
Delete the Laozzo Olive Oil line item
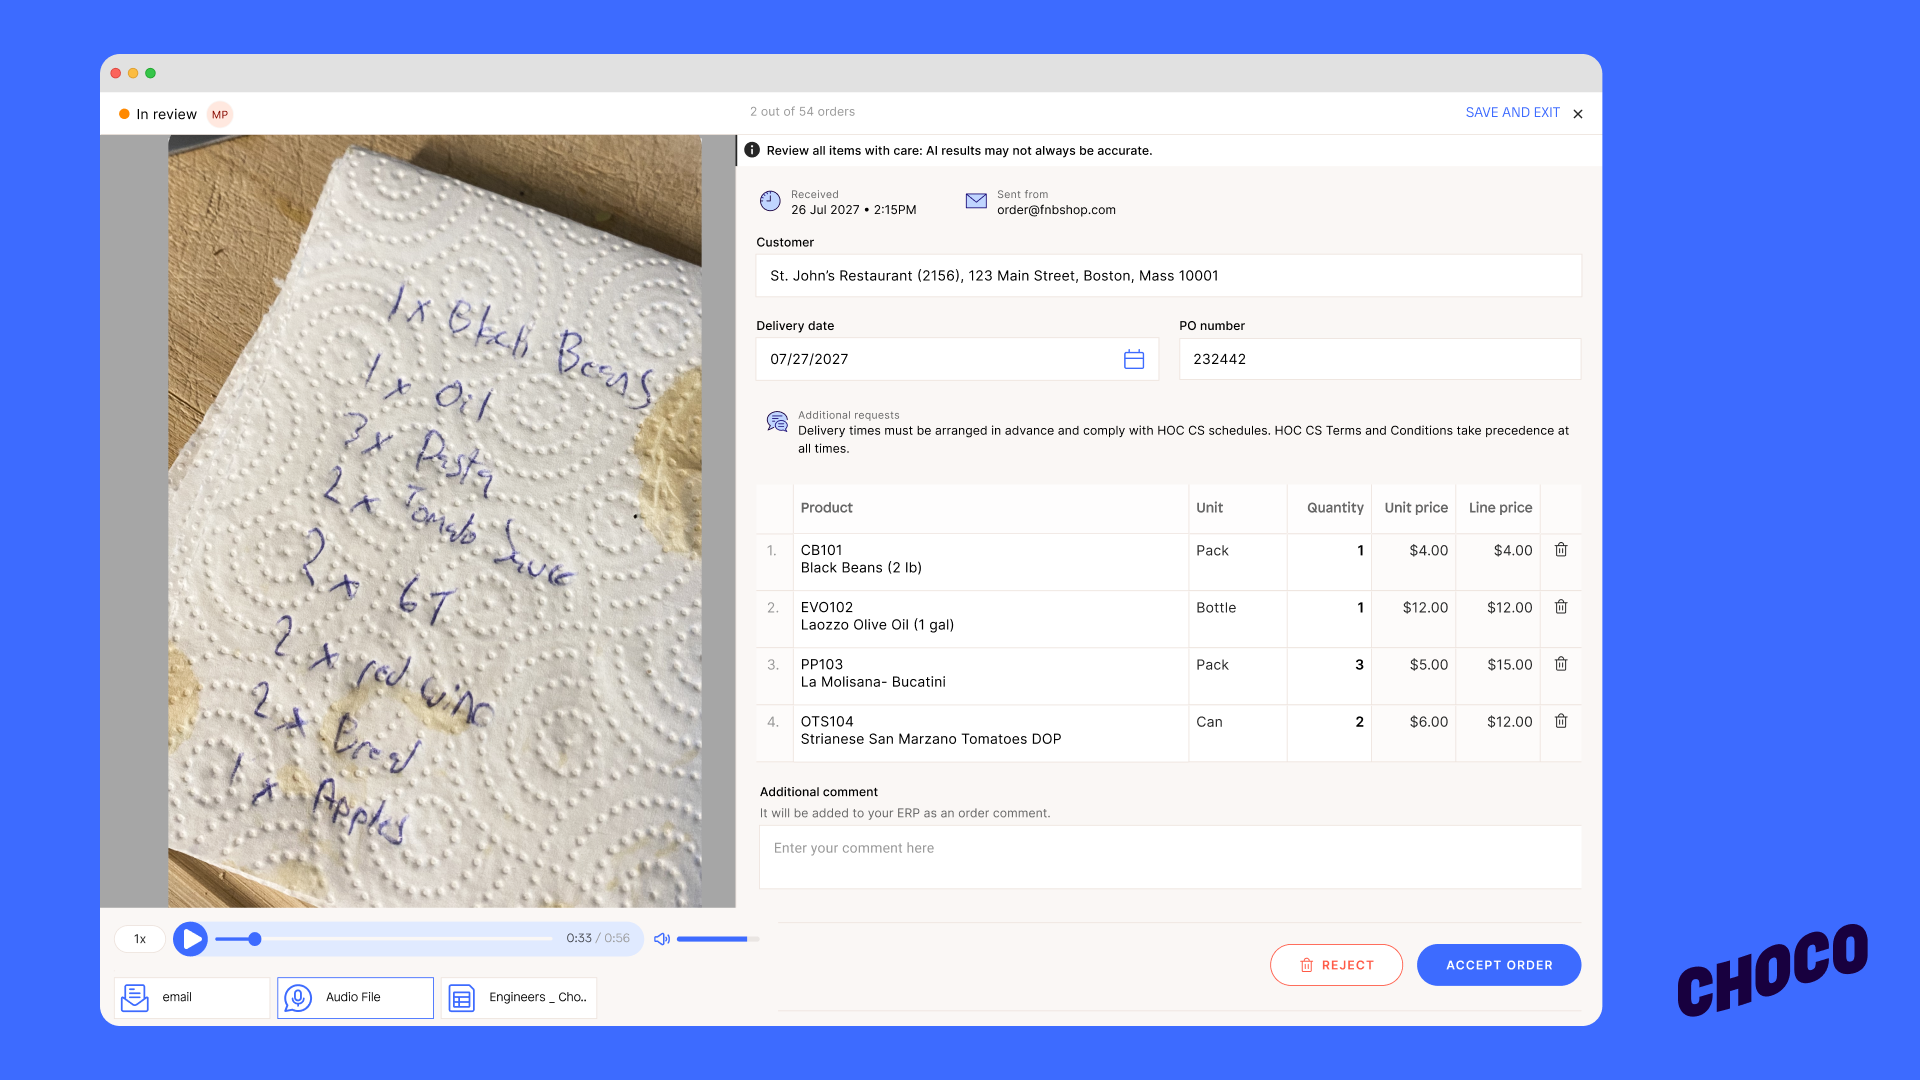pyautogui.click(x=1560, y=607)
